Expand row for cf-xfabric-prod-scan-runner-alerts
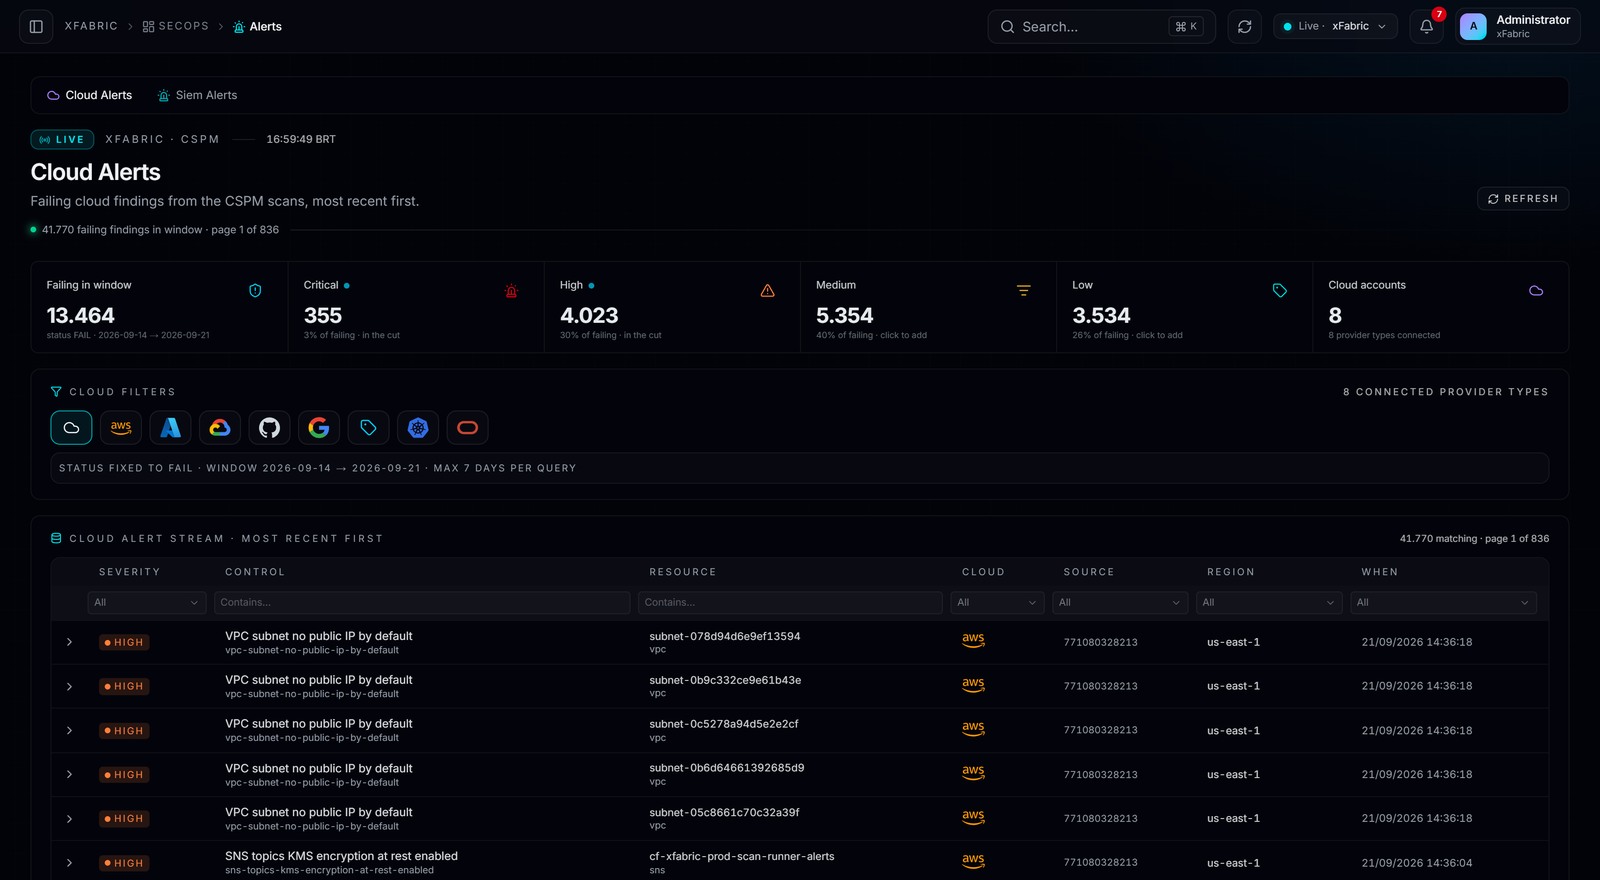This screenshot has width=1600, height=880. coord(69,862)
